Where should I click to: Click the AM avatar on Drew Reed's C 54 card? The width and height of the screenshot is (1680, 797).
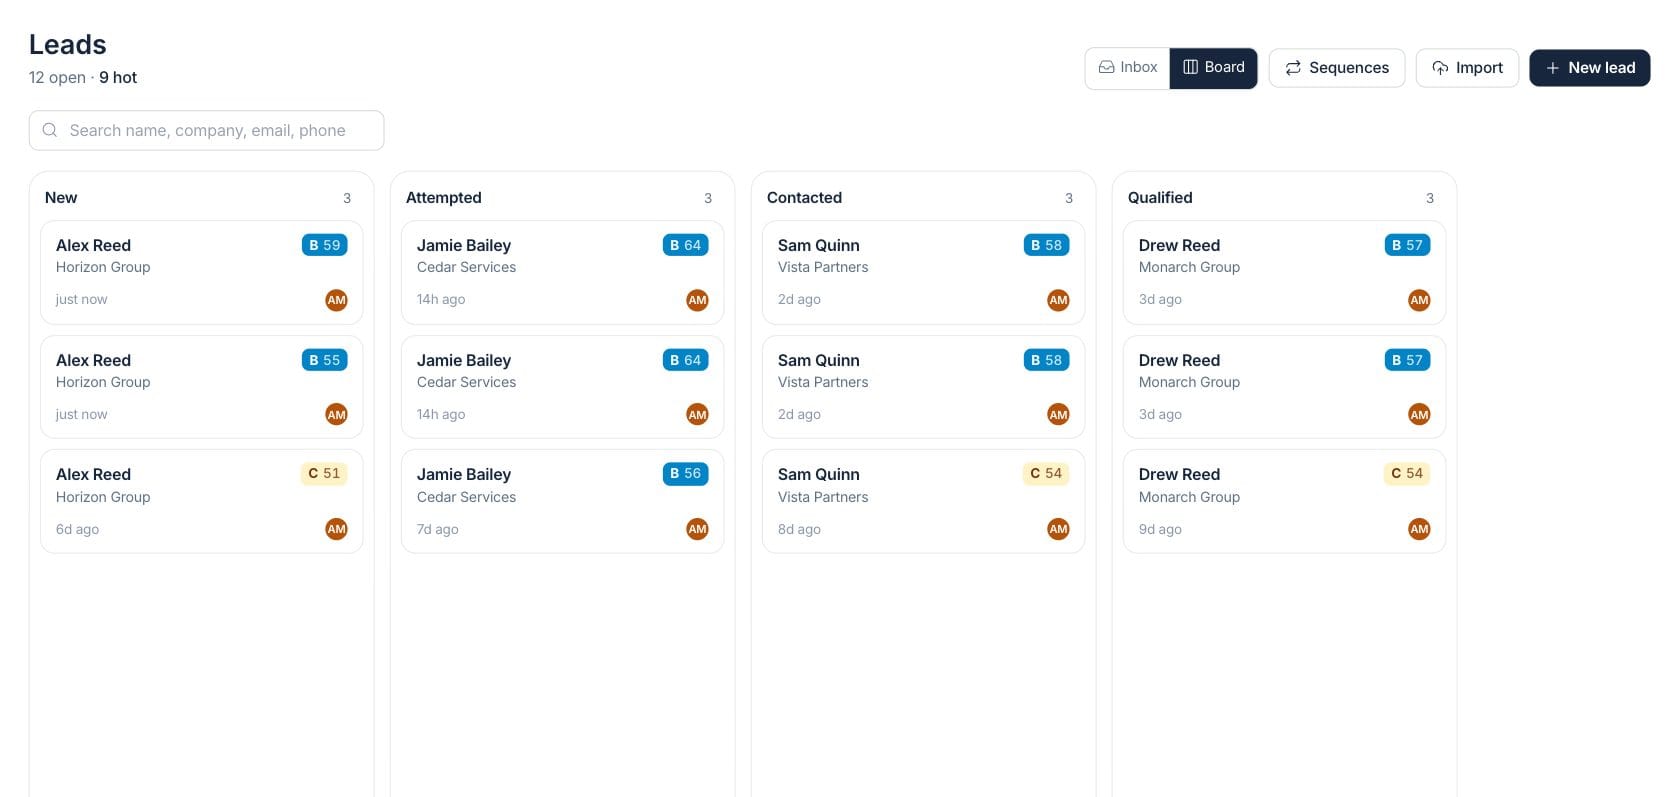pyautogui.click(x=1419, y=529)
